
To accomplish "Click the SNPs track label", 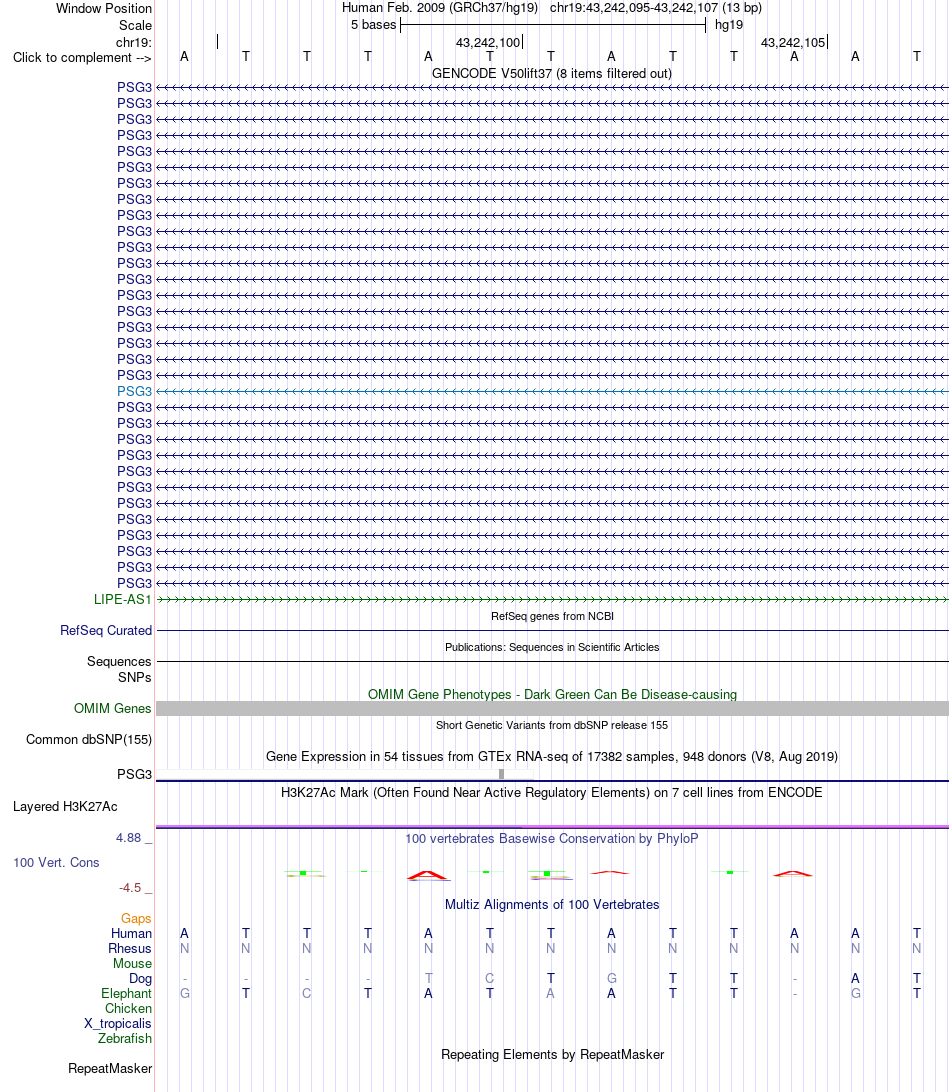I will [134, 678].
